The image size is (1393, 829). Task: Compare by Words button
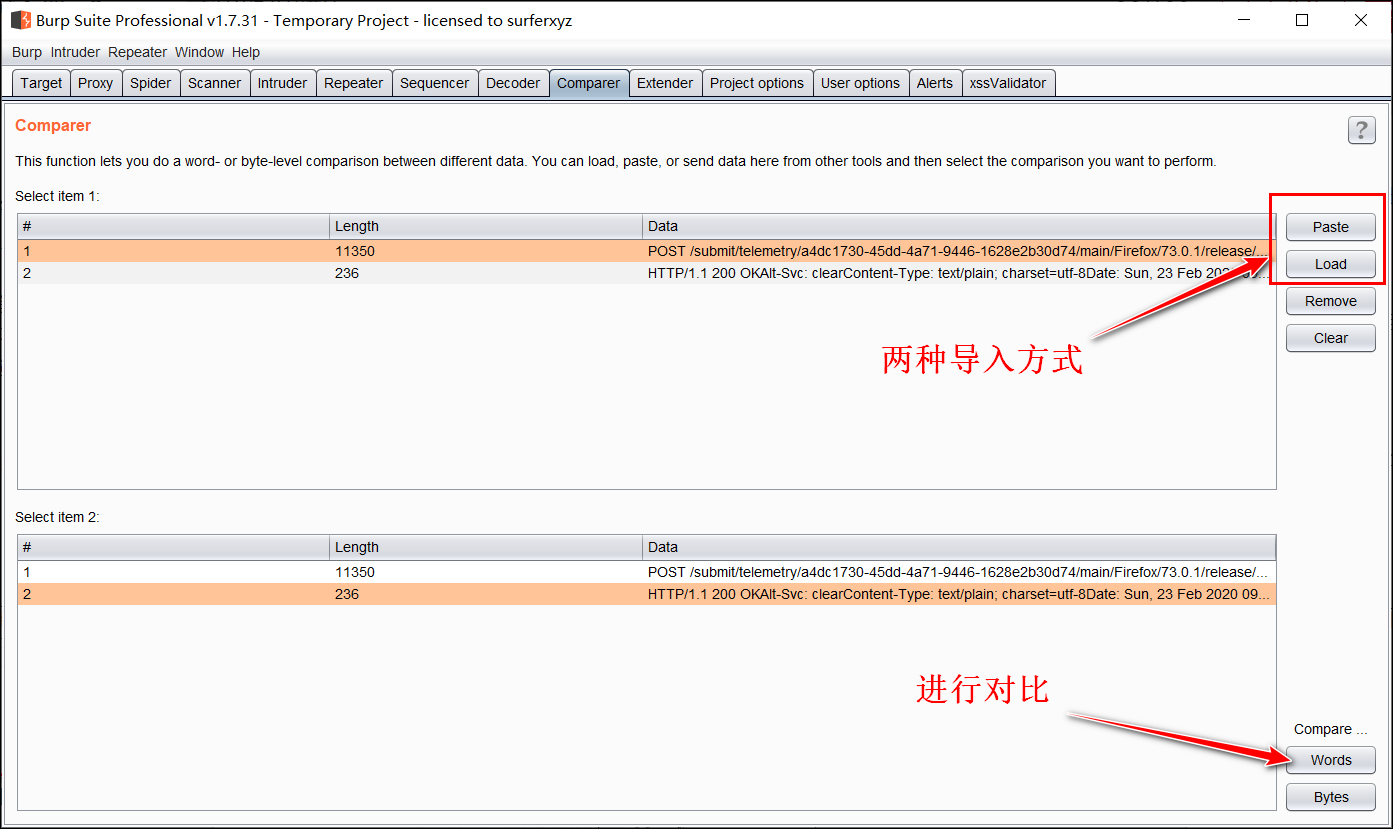pyautogui.click(x=1330, y=760)
